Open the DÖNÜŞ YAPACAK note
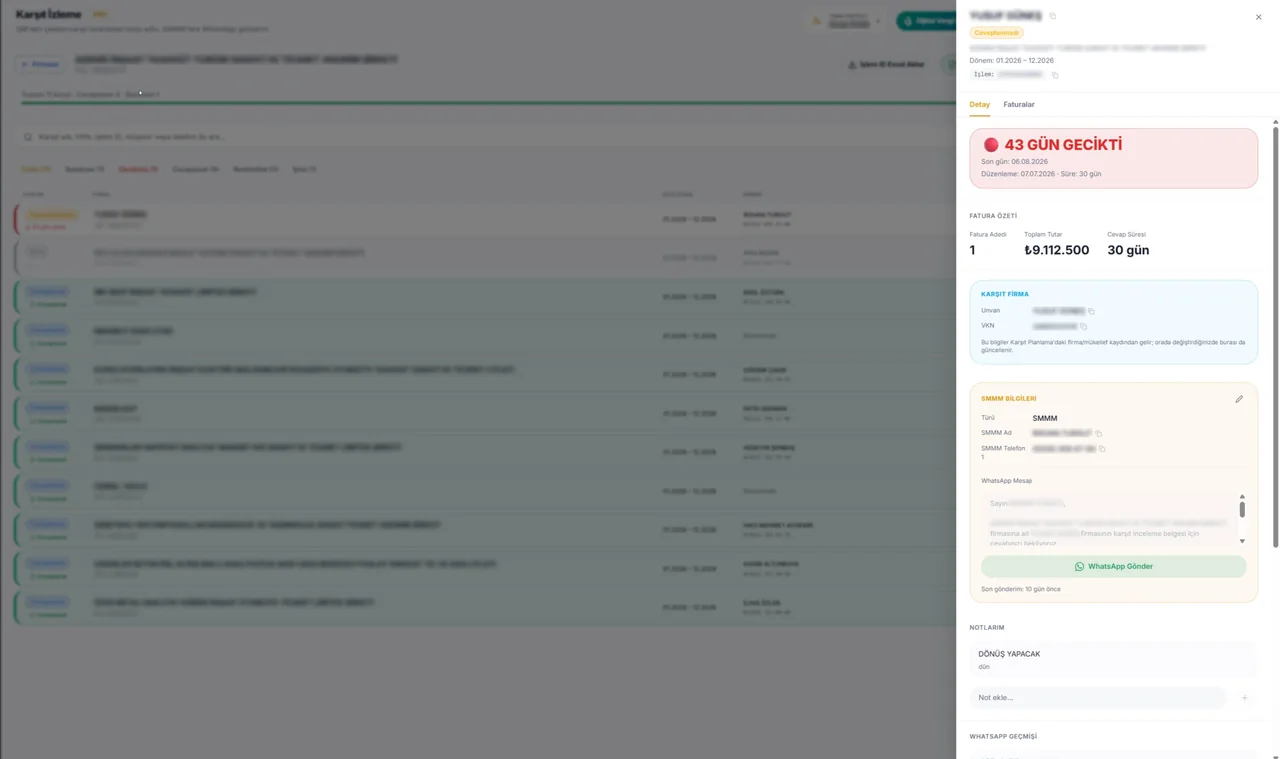Screen dimensions: 1280x759 click(x=1112, y=660)
